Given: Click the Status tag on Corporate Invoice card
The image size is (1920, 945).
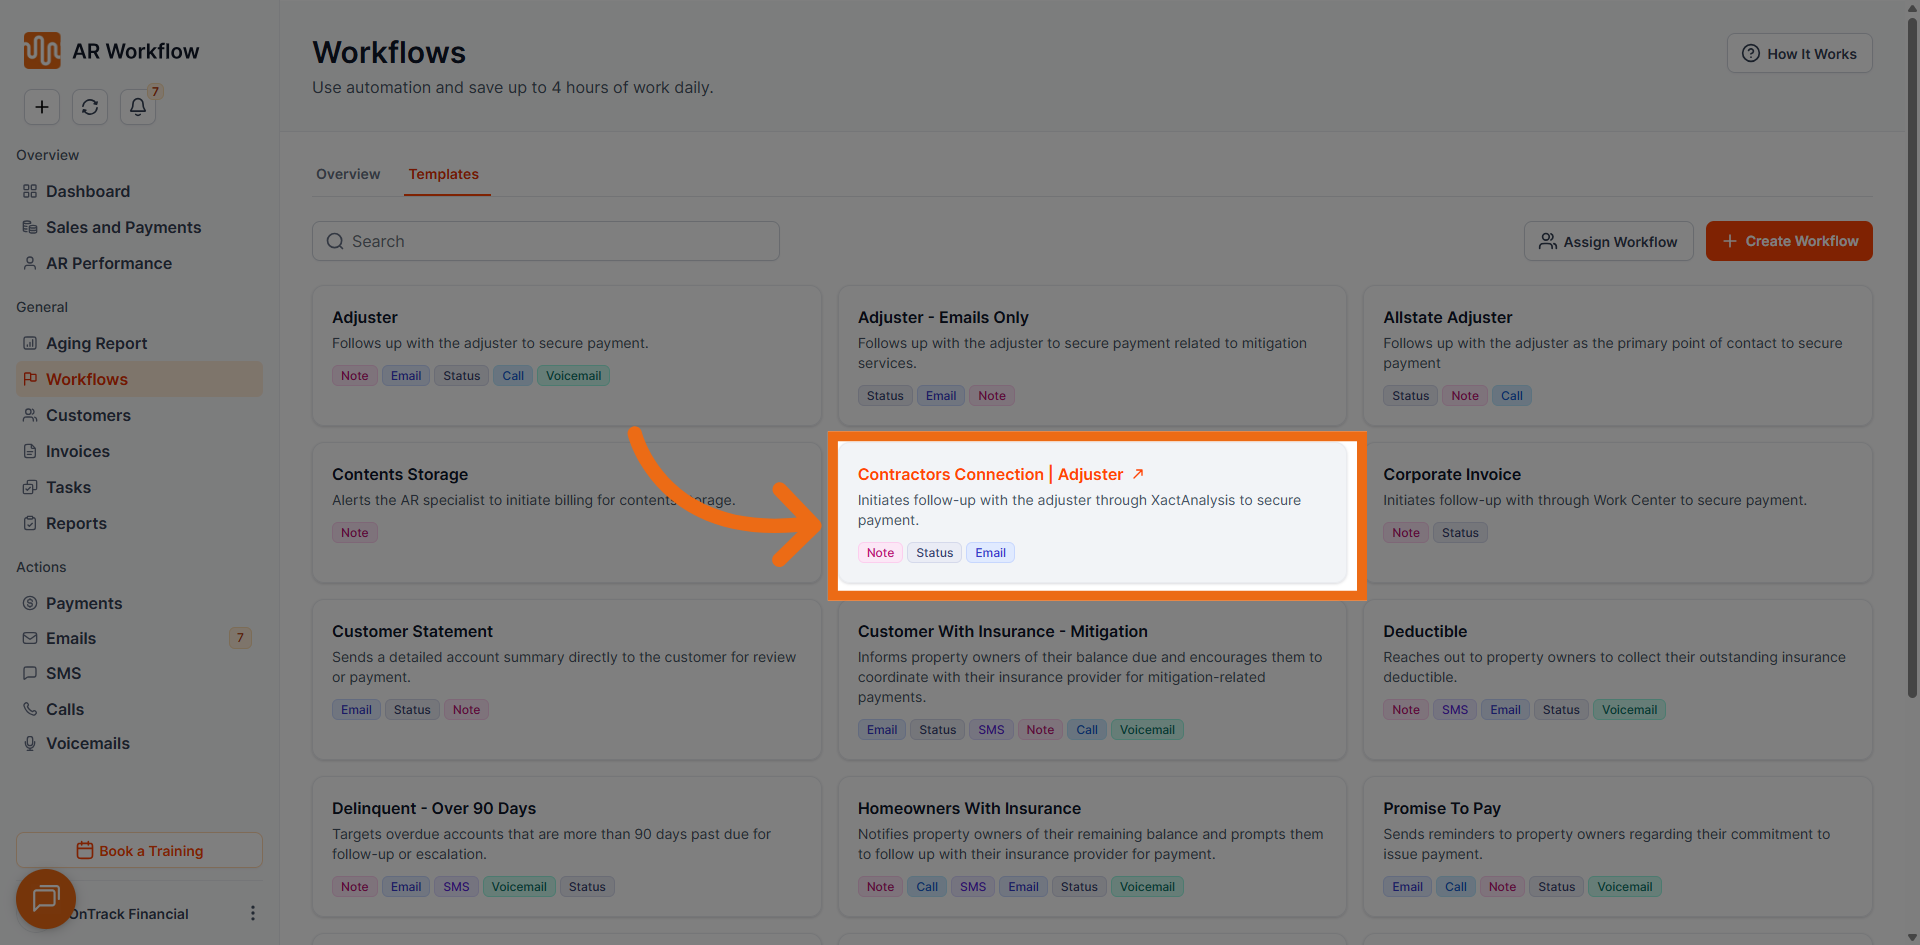Looking at the screenshot, I should point(1460,533).
